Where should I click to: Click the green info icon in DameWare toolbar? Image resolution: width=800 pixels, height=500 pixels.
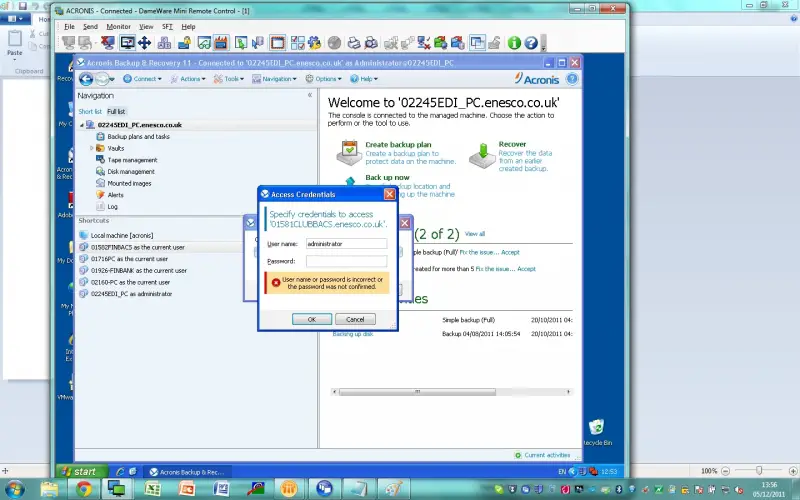coord(514,43)
